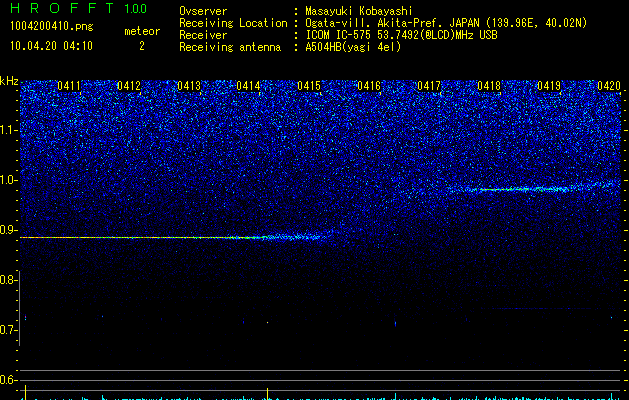
Task: Click the 0416 time marker
Action: point(369,86)
